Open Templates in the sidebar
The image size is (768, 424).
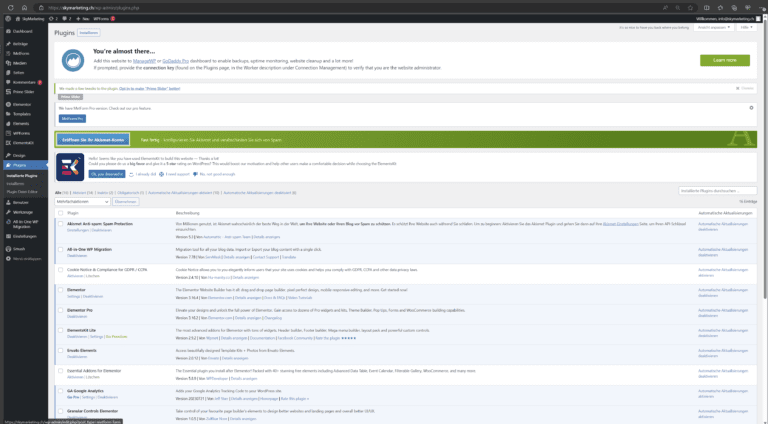pyautogui.click(x=22, y=114)
